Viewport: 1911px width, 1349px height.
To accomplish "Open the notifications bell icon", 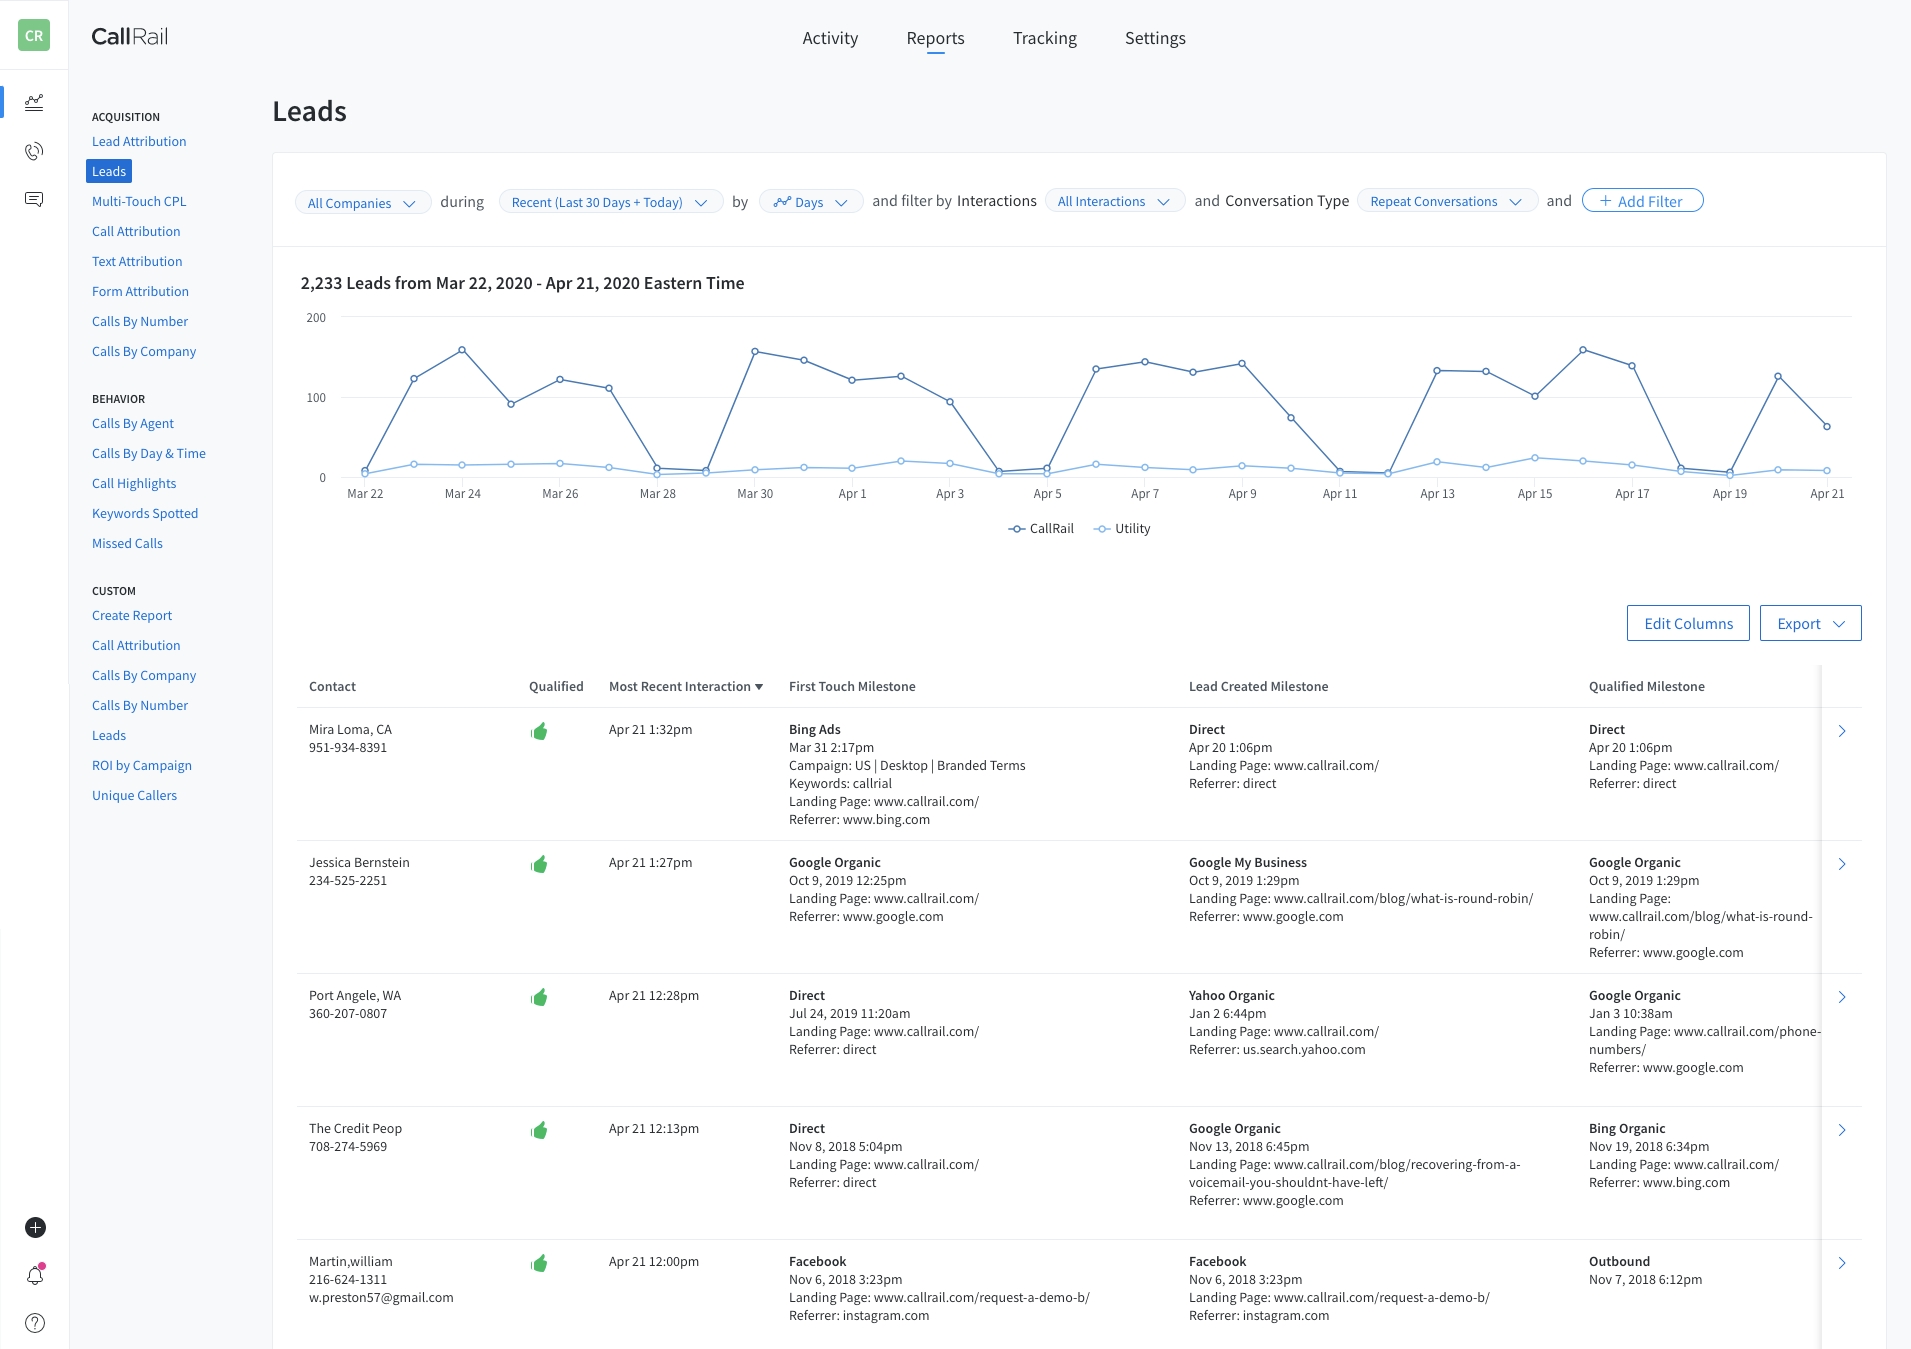I will pyautogui.click(x=35, y=1275).
